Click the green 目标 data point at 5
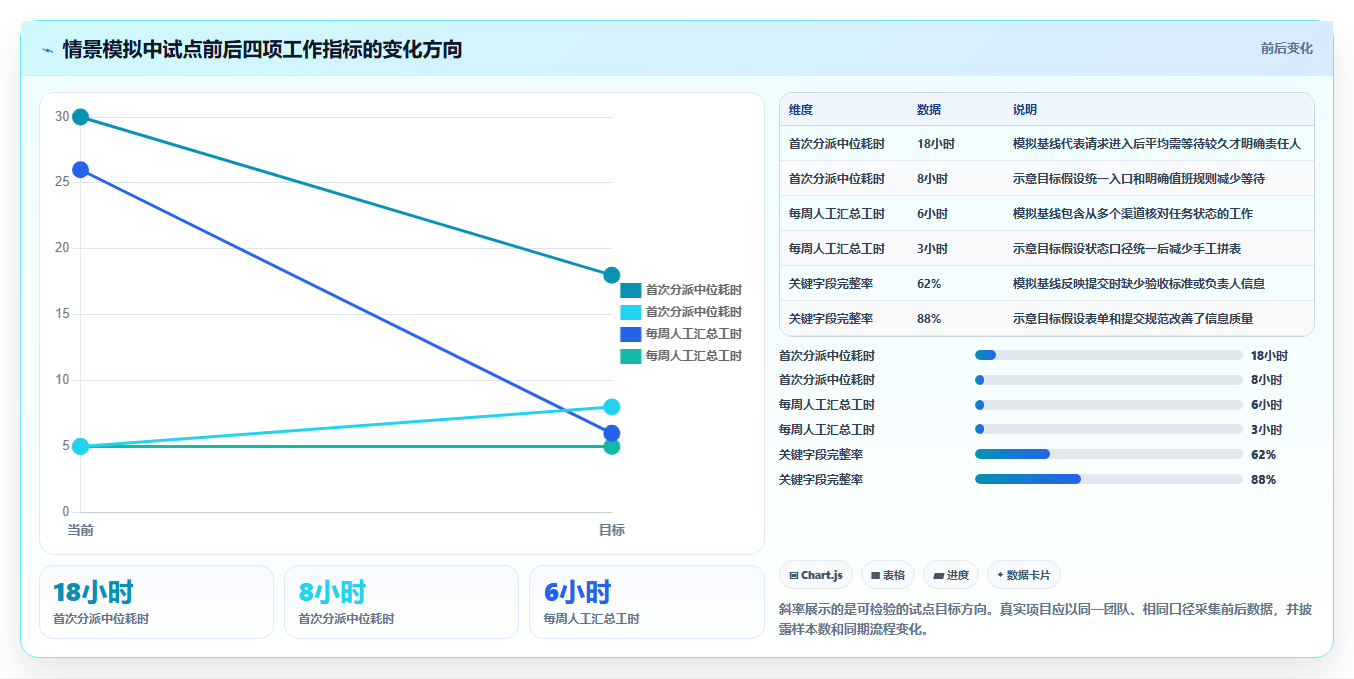Screen dimensions: 1354x679 (612, 446)
